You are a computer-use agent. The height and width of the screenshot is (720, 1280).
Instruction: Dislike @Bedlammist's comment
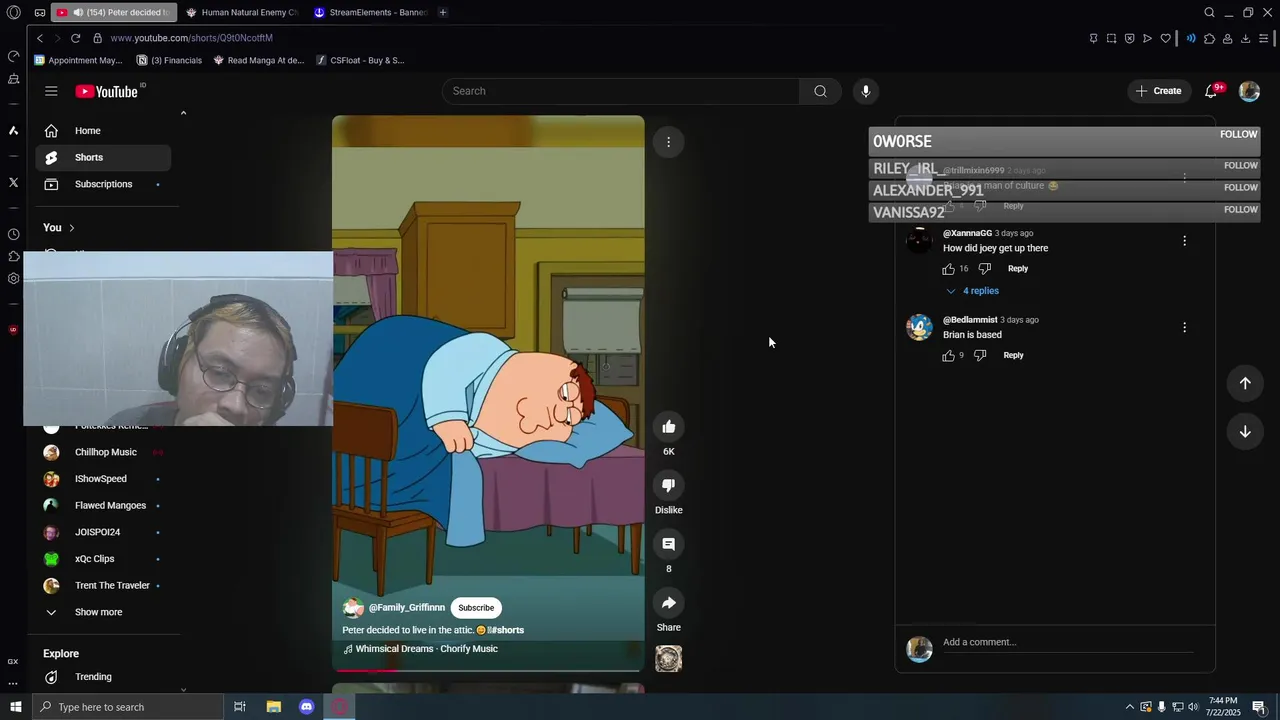tap(980, 355)
